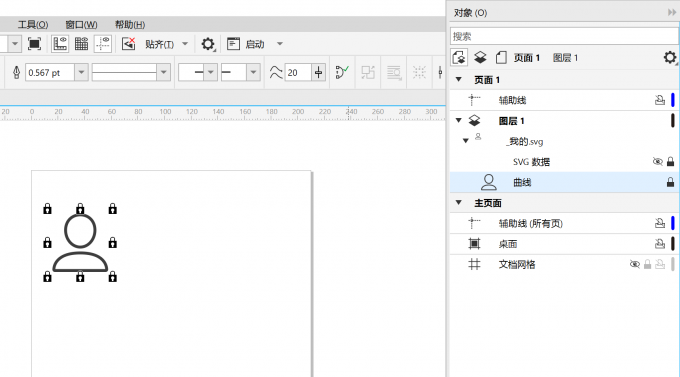Unlock the 曲线 object via its lock icon
This screenshot has height=377, width=680.
coord(670,182)
